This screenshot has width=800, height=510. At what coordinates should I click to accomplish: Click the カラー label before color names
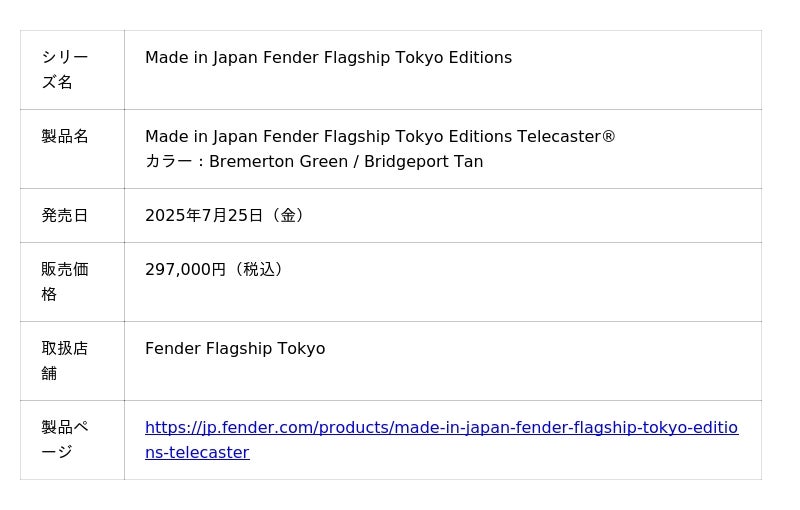(169, 162)
